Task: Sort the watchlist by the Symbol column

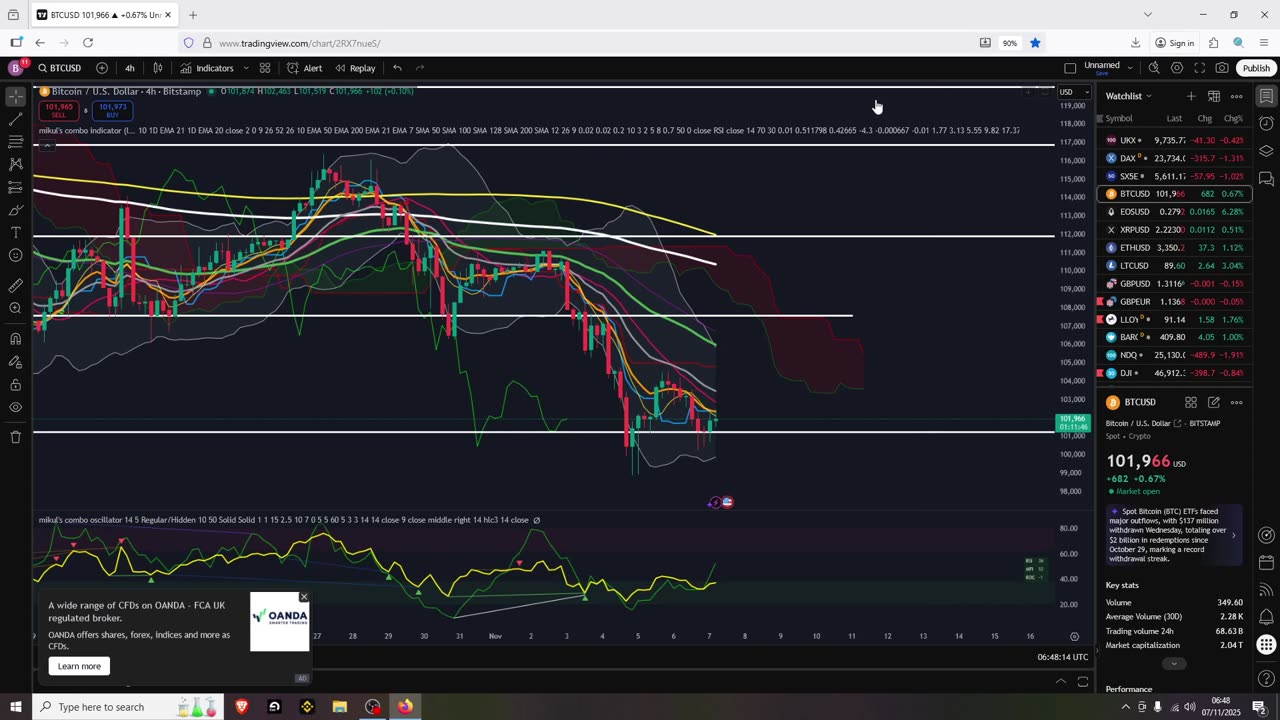Action: pyautogui.click(x=1119, y=118)
